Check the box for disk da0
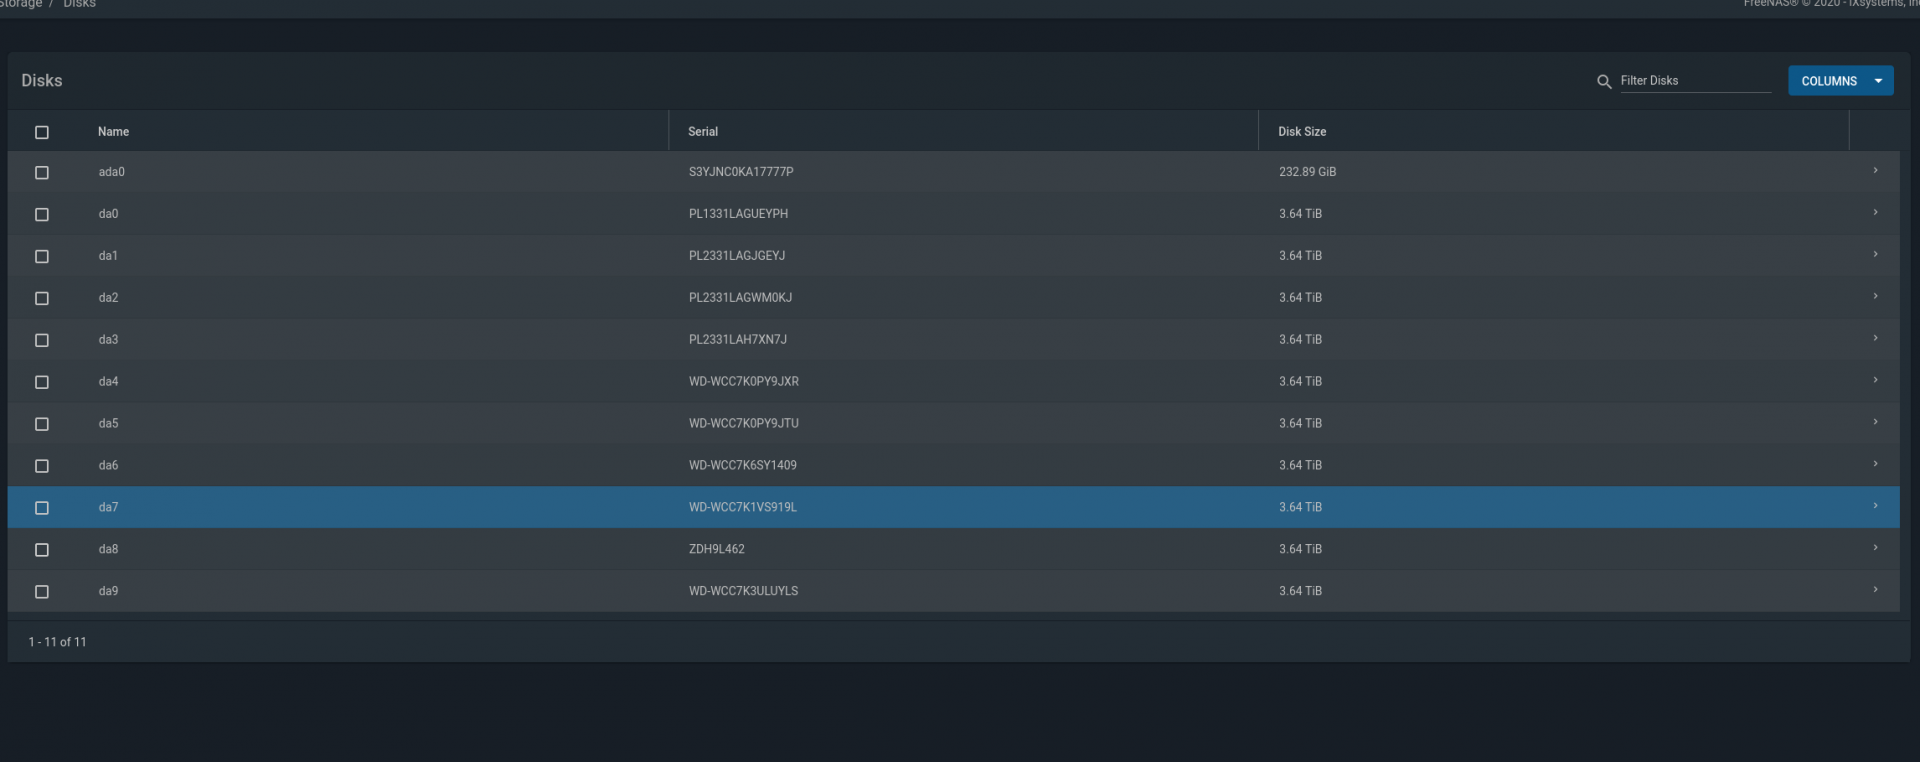The image size is (1920, 762). [42, 215]
